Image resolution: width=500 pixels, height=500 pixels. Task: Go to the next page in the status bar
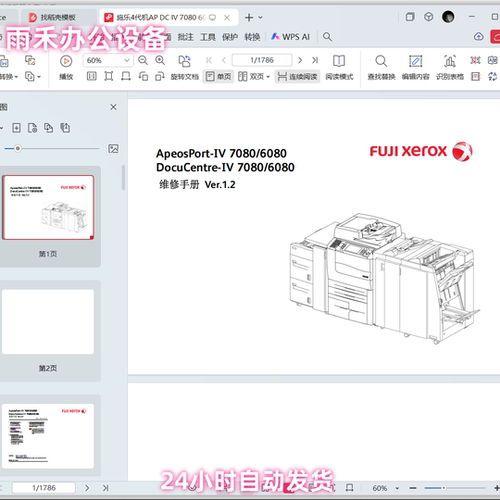tap(87, 488)
